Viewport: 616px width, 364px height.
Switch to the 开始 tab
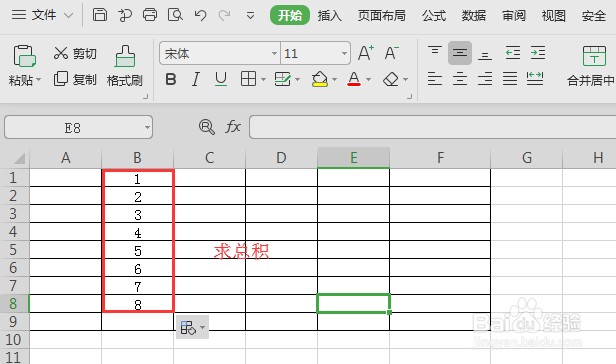(x=290, y=15)
